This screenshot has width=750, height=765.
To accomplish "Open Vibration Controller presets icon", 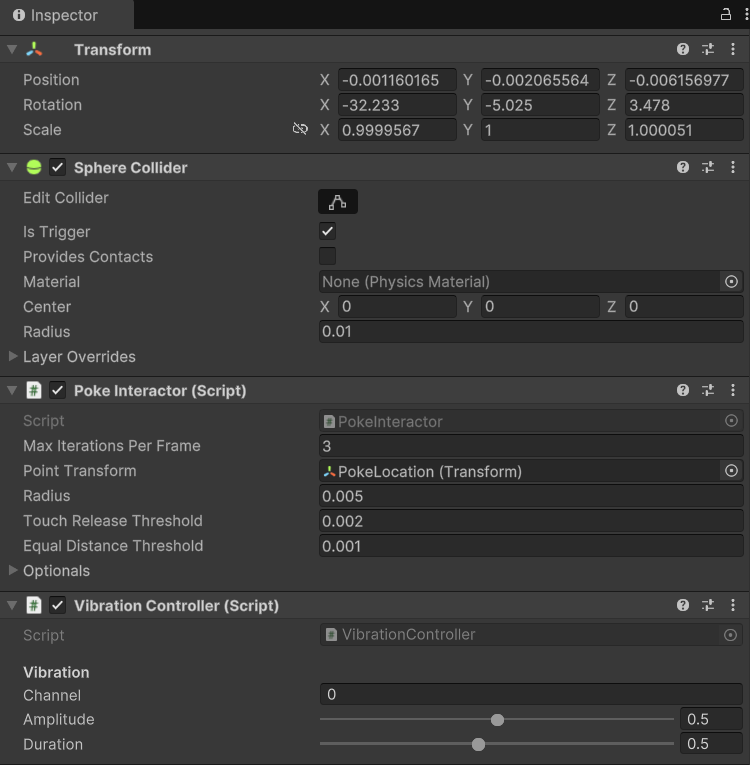I will click(708, 605).
